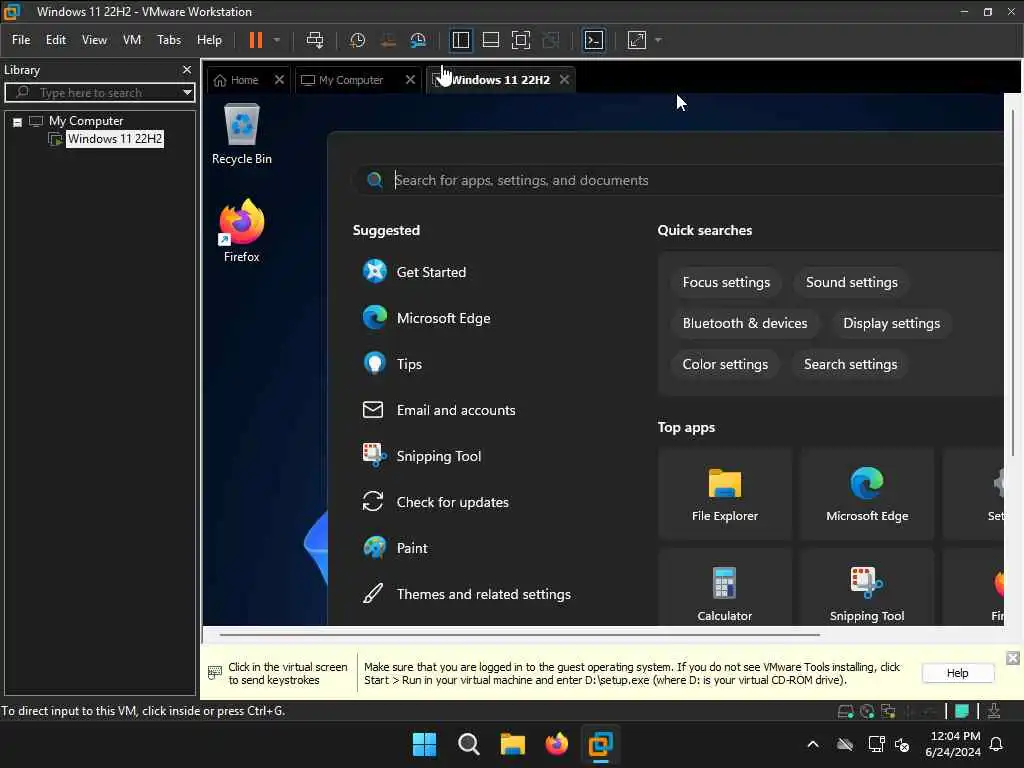Click the Display settings quick search
Viewport: 1024px width, 768px height.
pyautogui.click(x=891, y=323)
